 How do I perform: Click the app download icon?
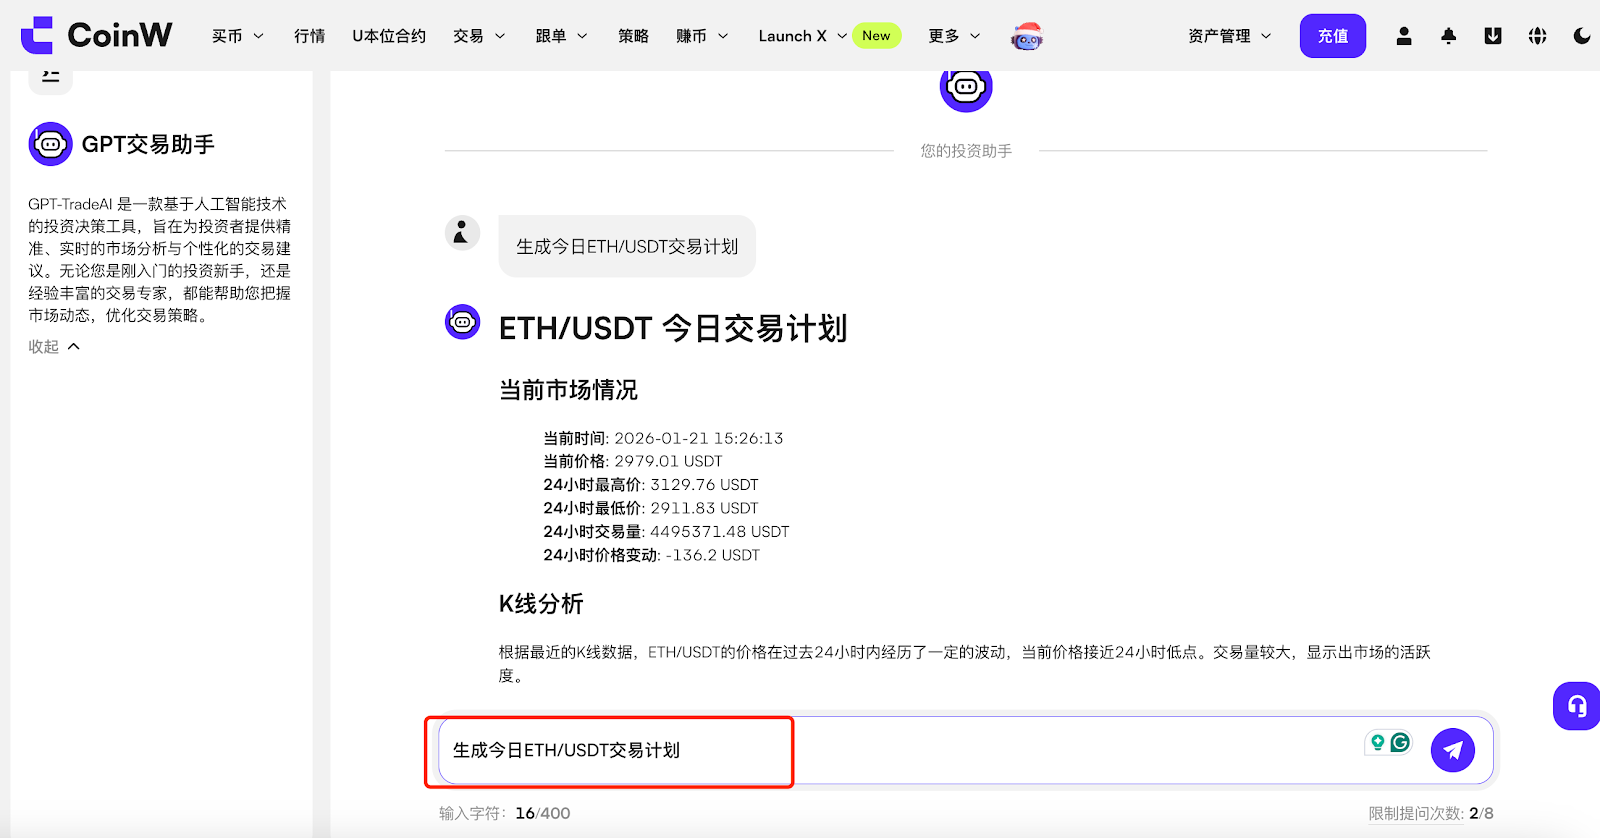tap(1493, 36)
